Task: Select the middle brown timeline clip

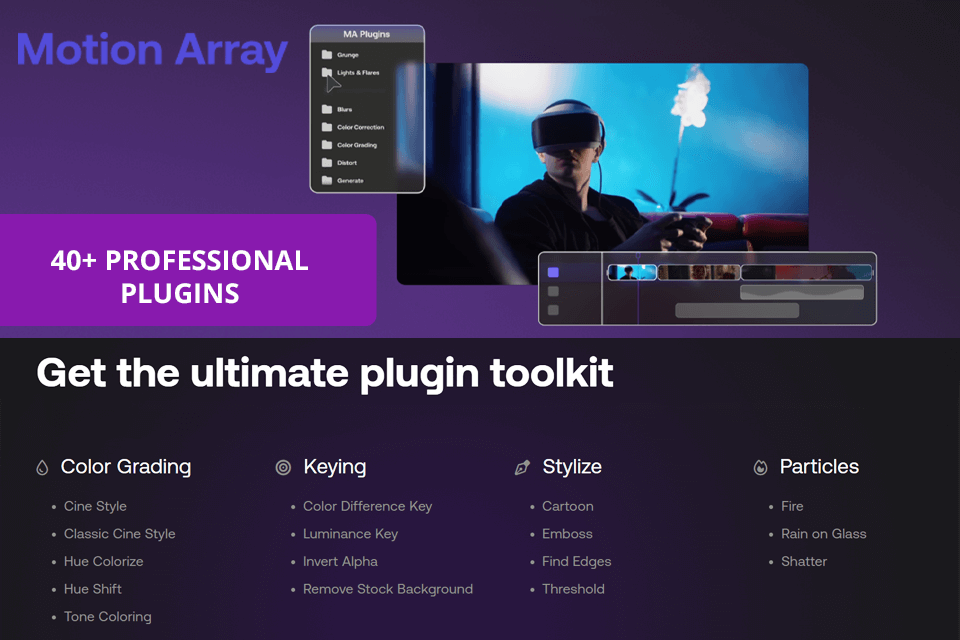Action: [699, 273]
